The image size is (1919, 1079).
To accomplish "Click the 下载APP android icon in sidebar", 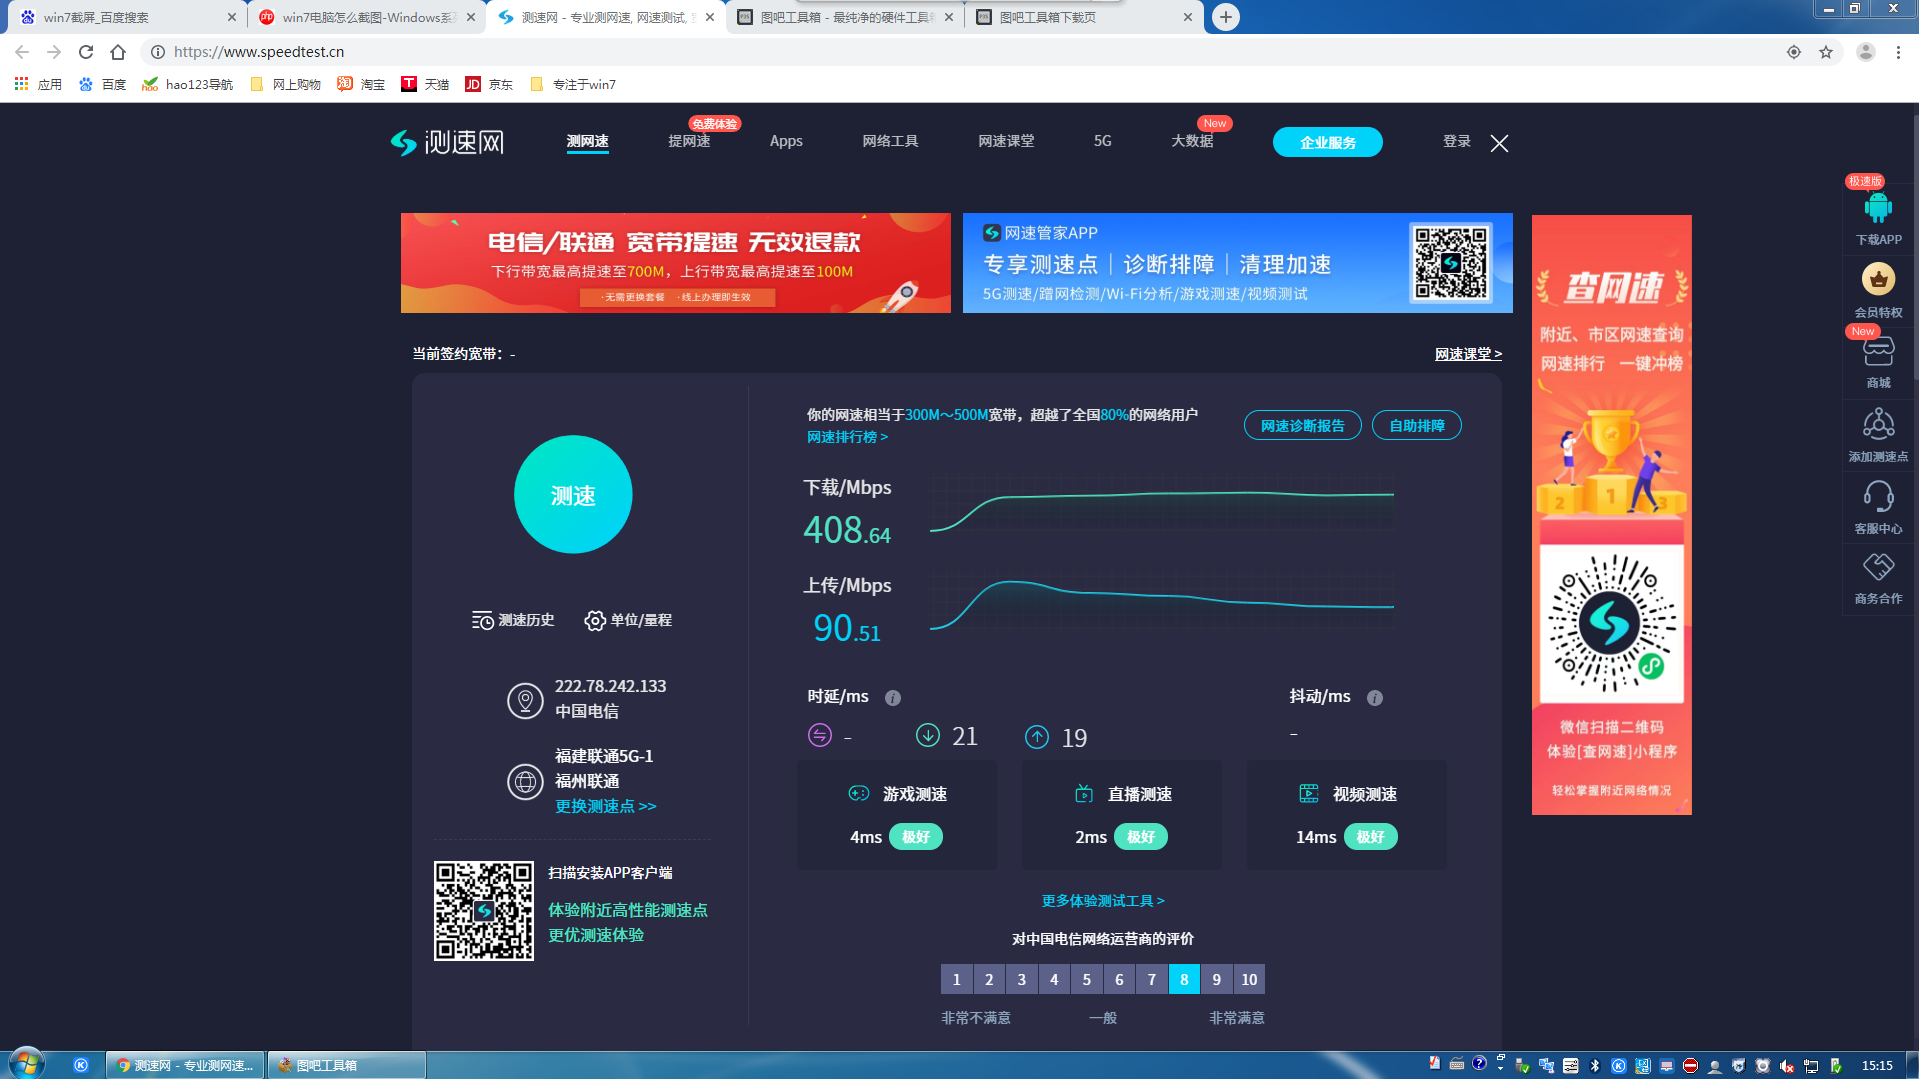I will (x=1878, y=209).
